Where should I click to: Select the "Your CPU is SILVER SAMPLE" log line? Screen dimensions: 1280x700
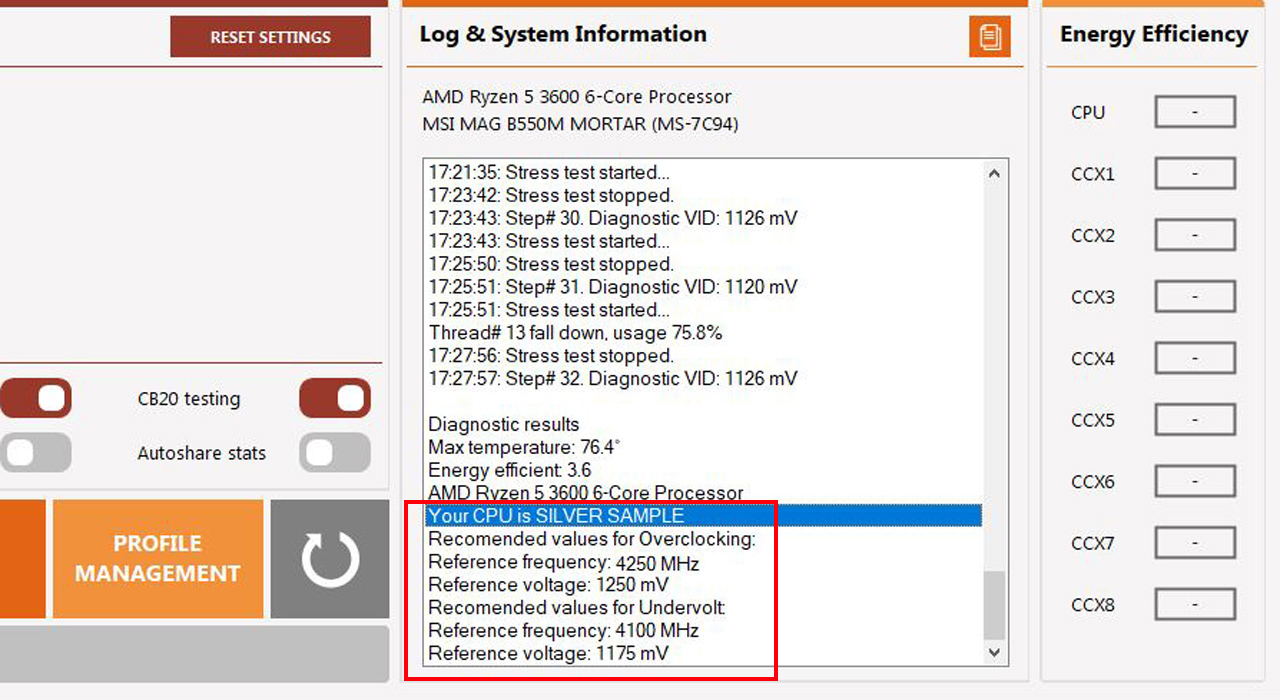pos(556,516)
